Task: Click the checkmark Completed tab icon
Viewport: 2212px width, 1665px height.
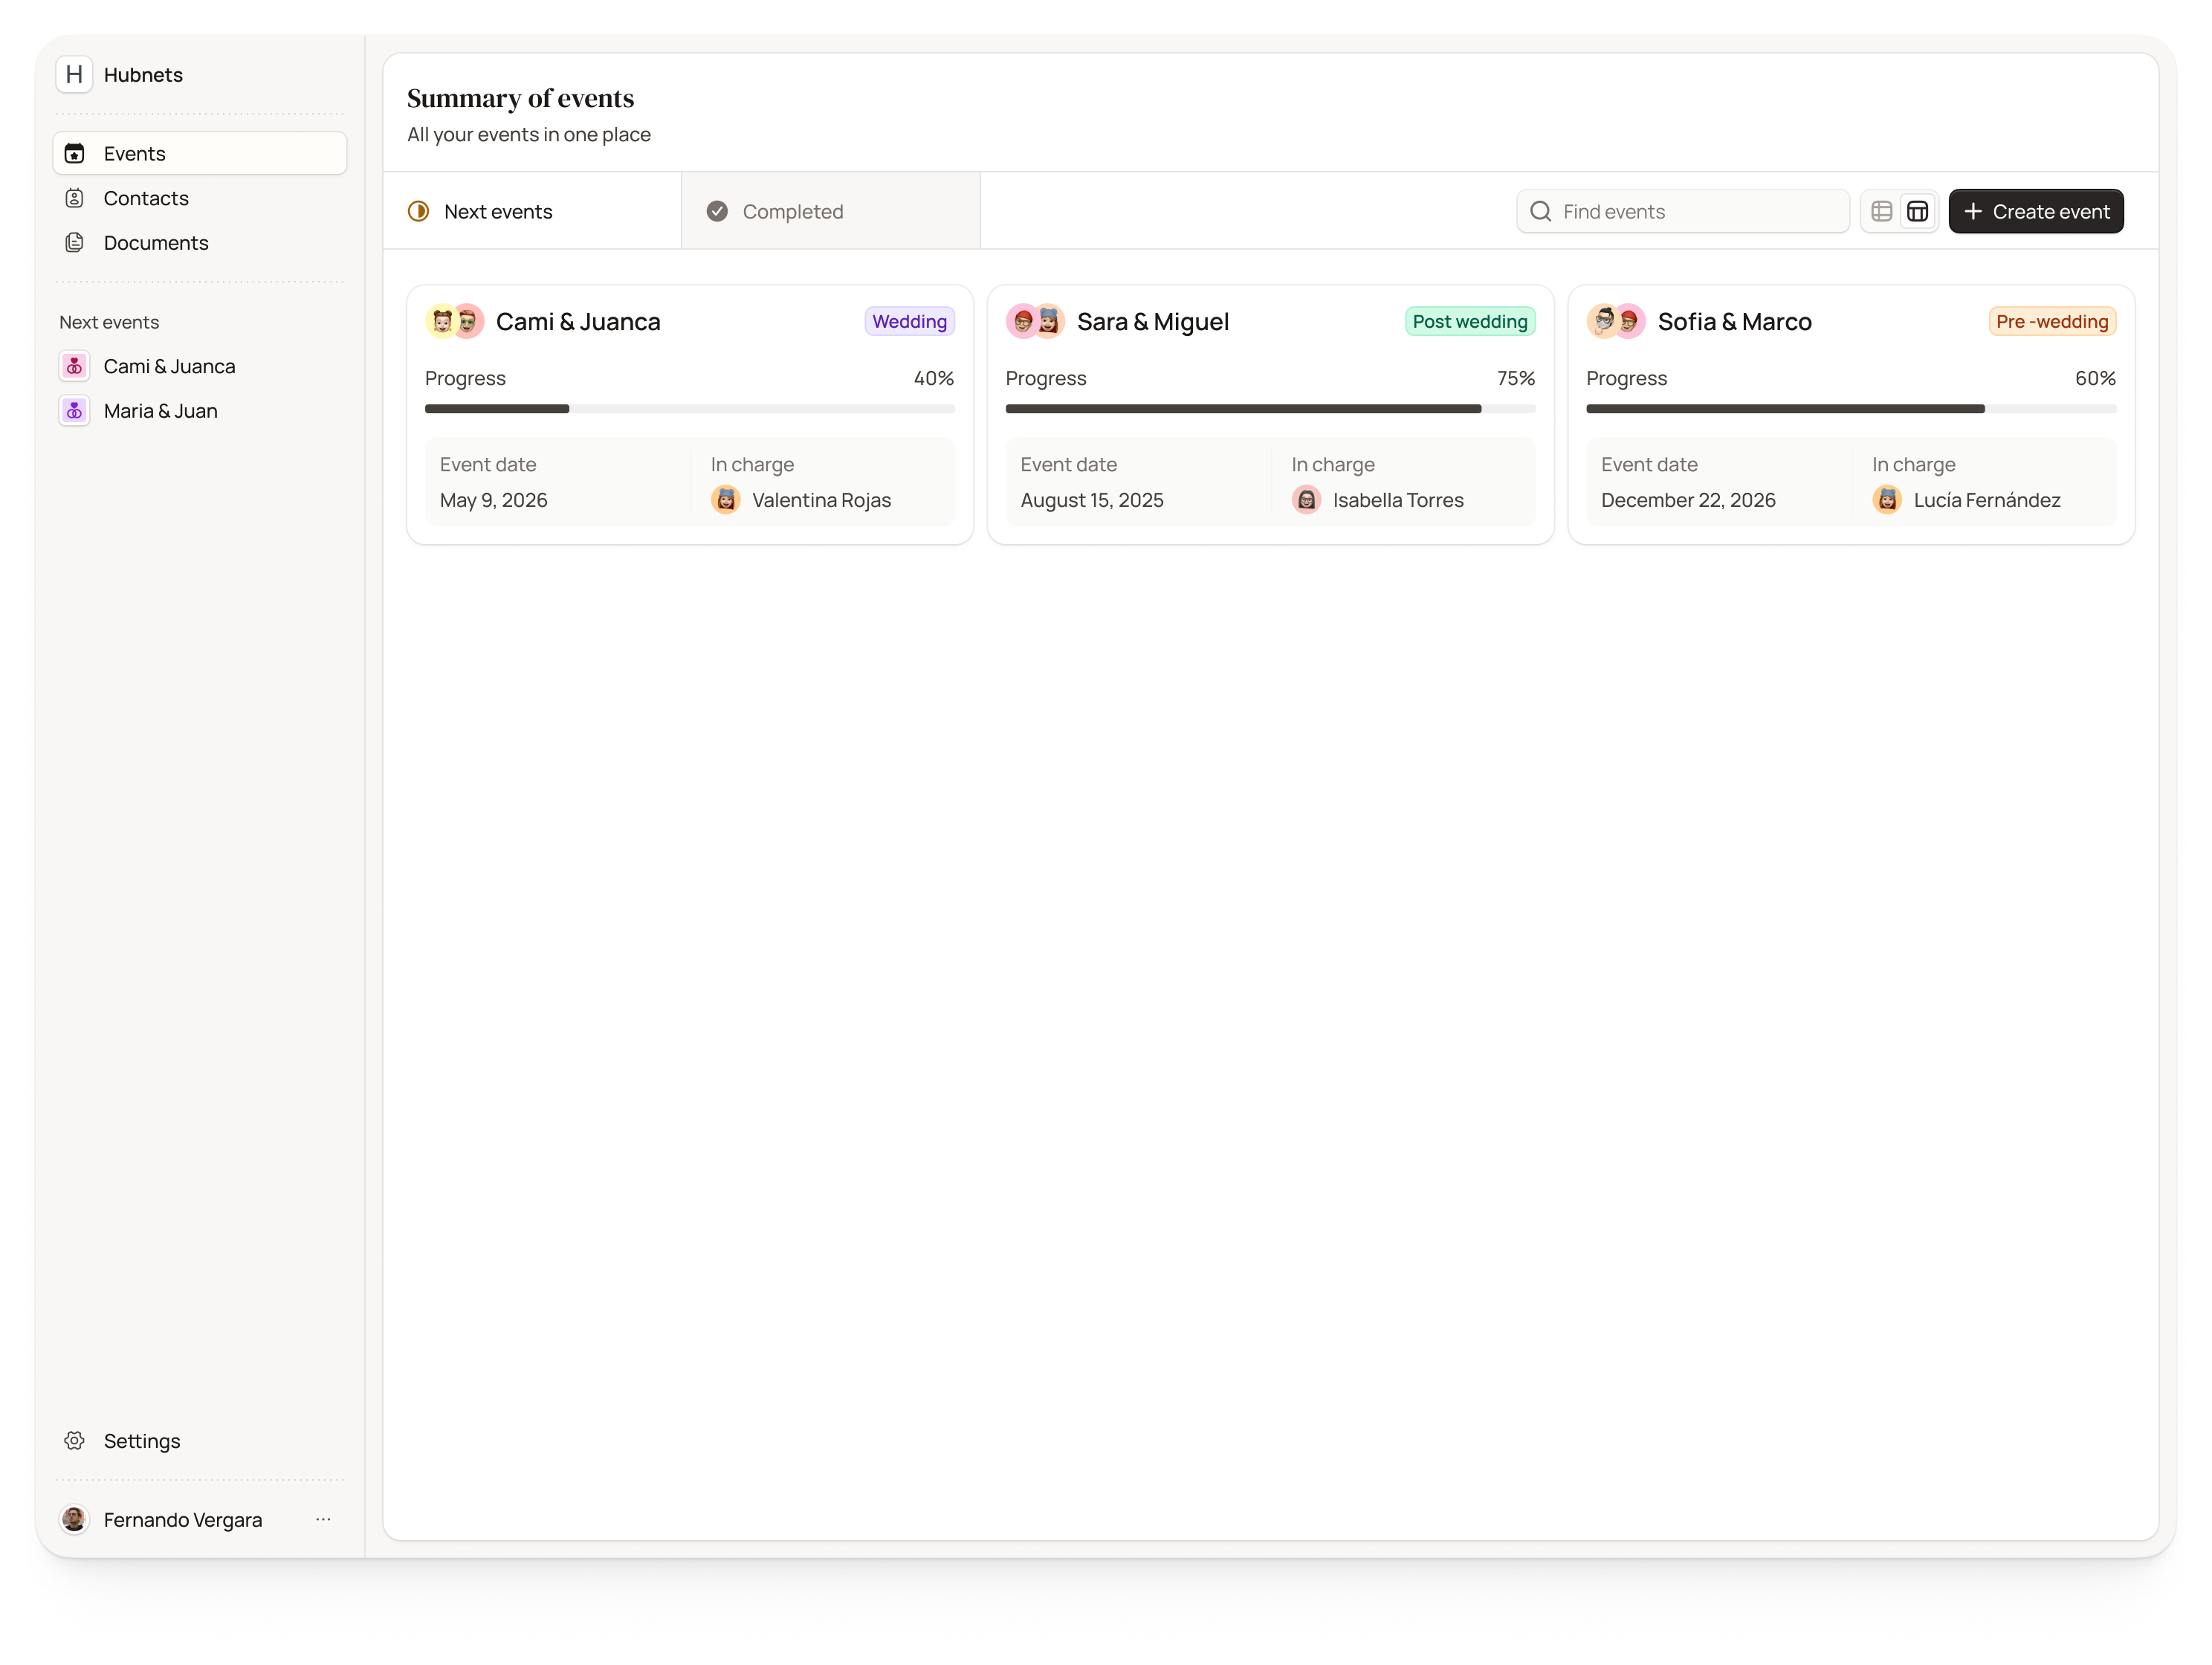Action: click(x=717, y=212)
